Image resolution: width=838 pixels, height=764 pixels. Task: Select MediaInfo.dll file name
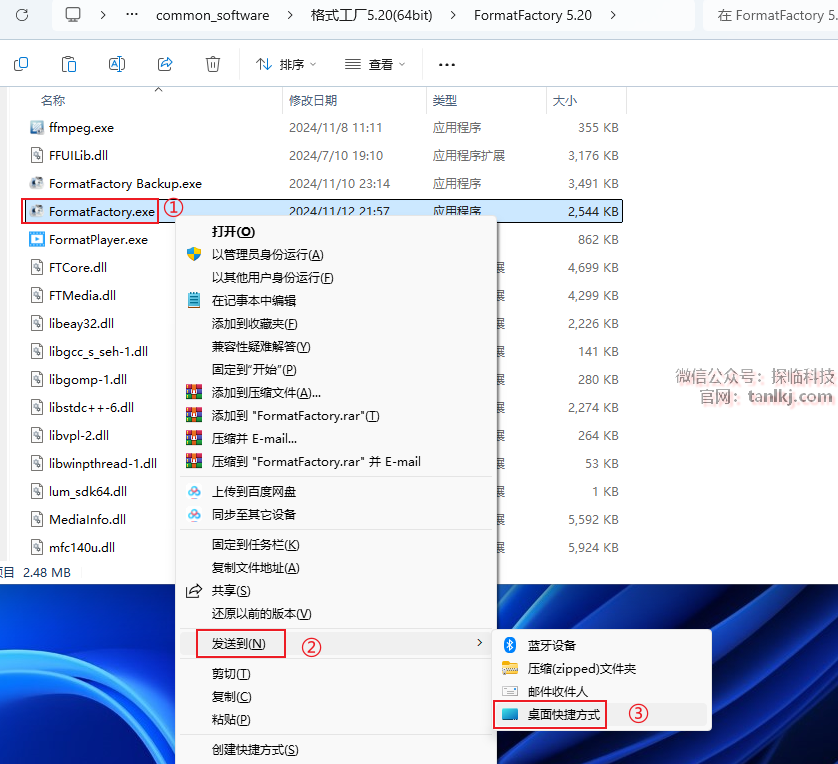pos(87,519)
